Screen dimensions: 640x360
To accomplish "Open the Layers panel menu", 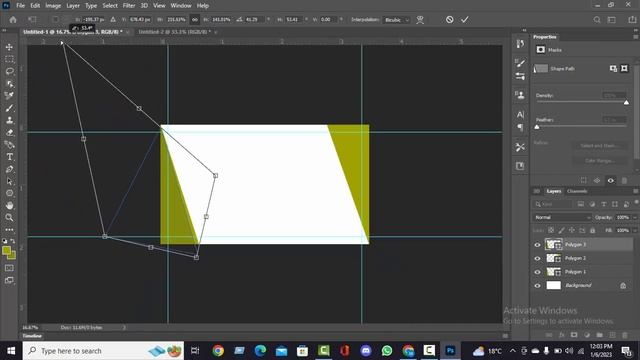I will click(636, 191).
